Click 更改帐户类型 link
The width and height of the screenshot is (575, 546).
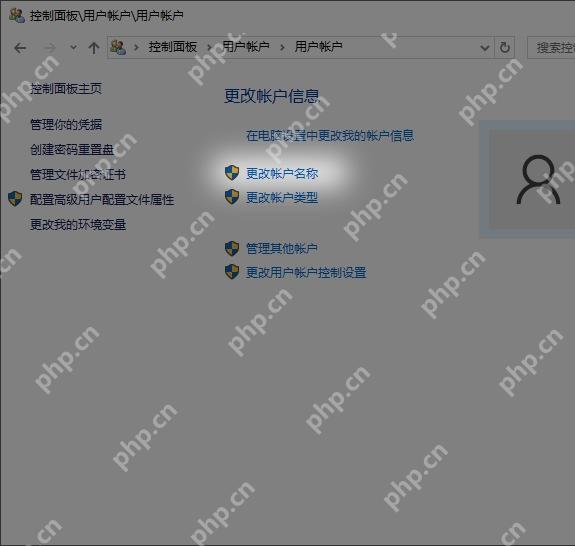tap(282, 198)
